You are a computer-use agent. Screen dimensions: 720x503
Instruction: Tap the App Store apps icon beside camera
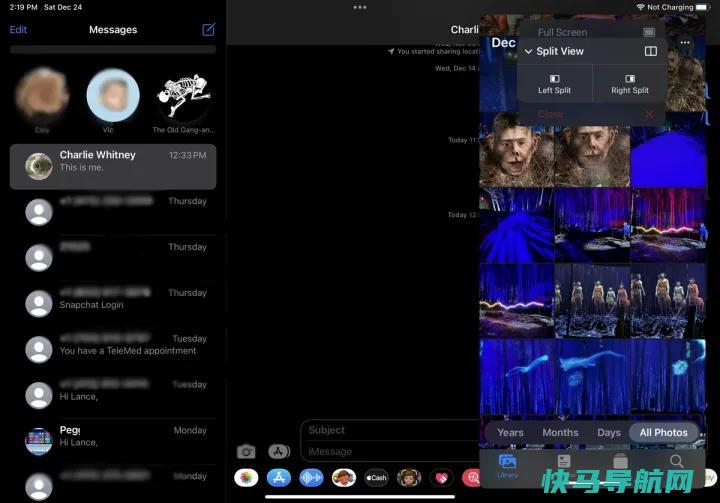pyautogui.click(x=279, y=452)
